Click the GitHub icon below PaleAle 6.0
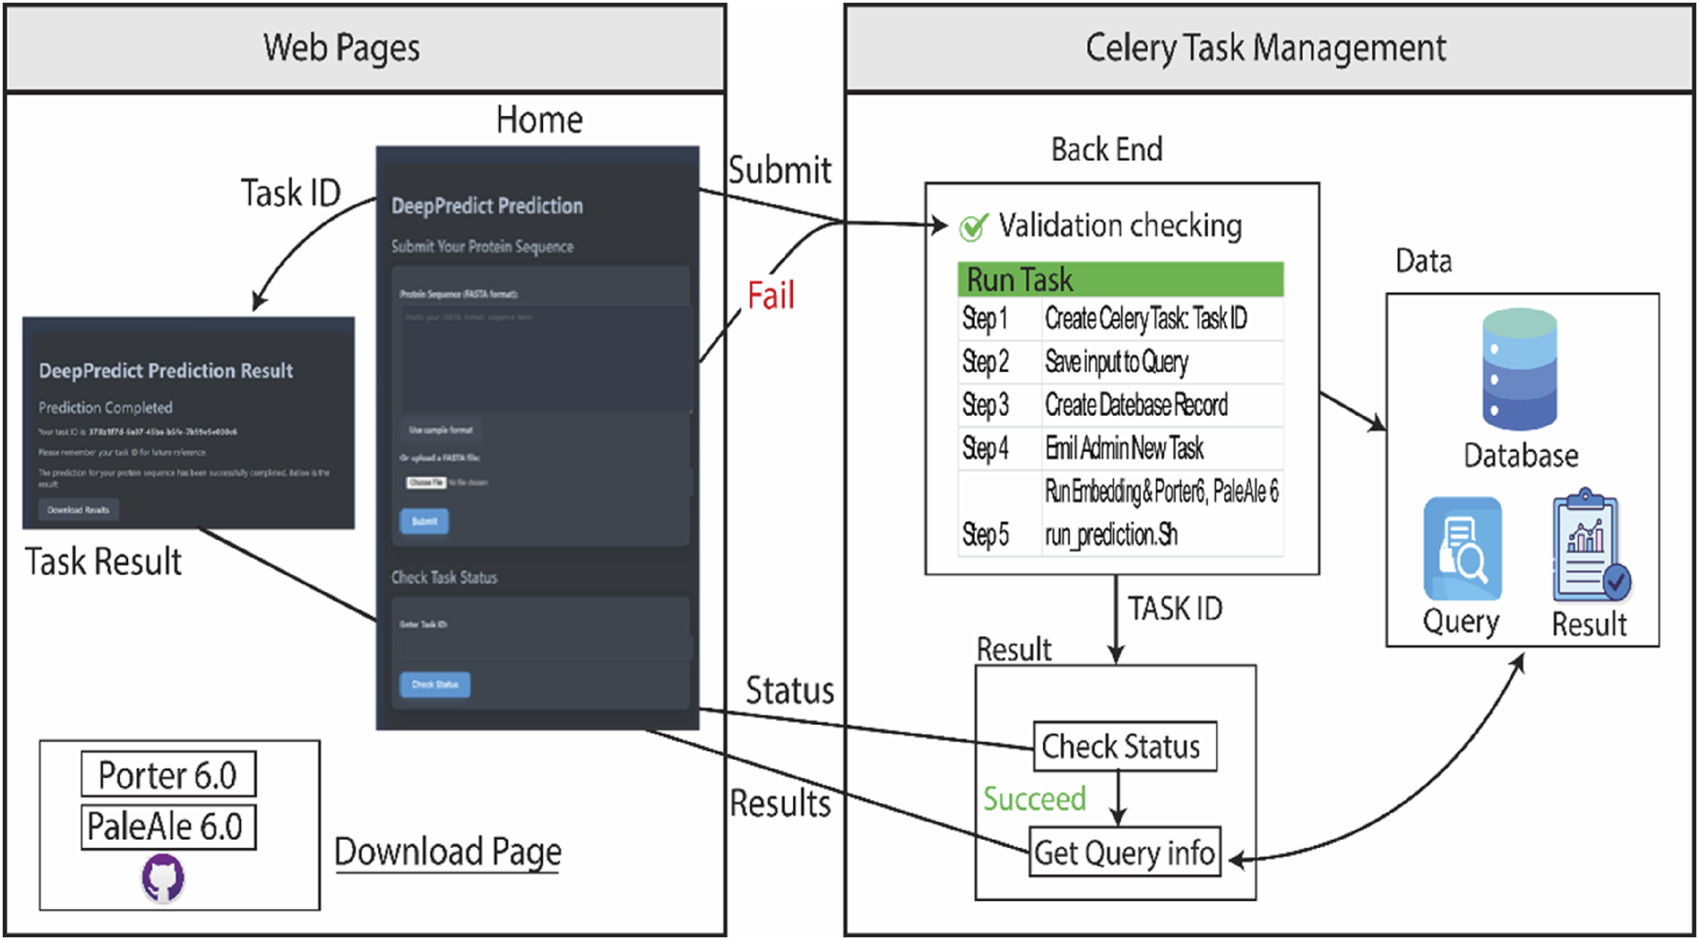 point(162,879)
